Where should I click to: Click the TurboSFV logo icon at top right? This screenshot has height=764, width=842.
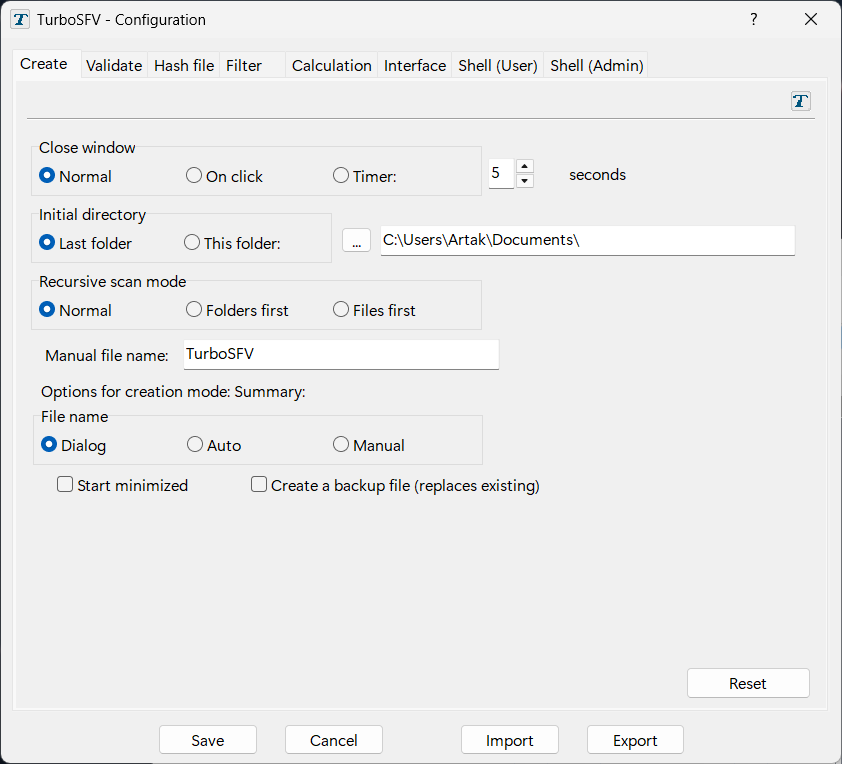800,101
